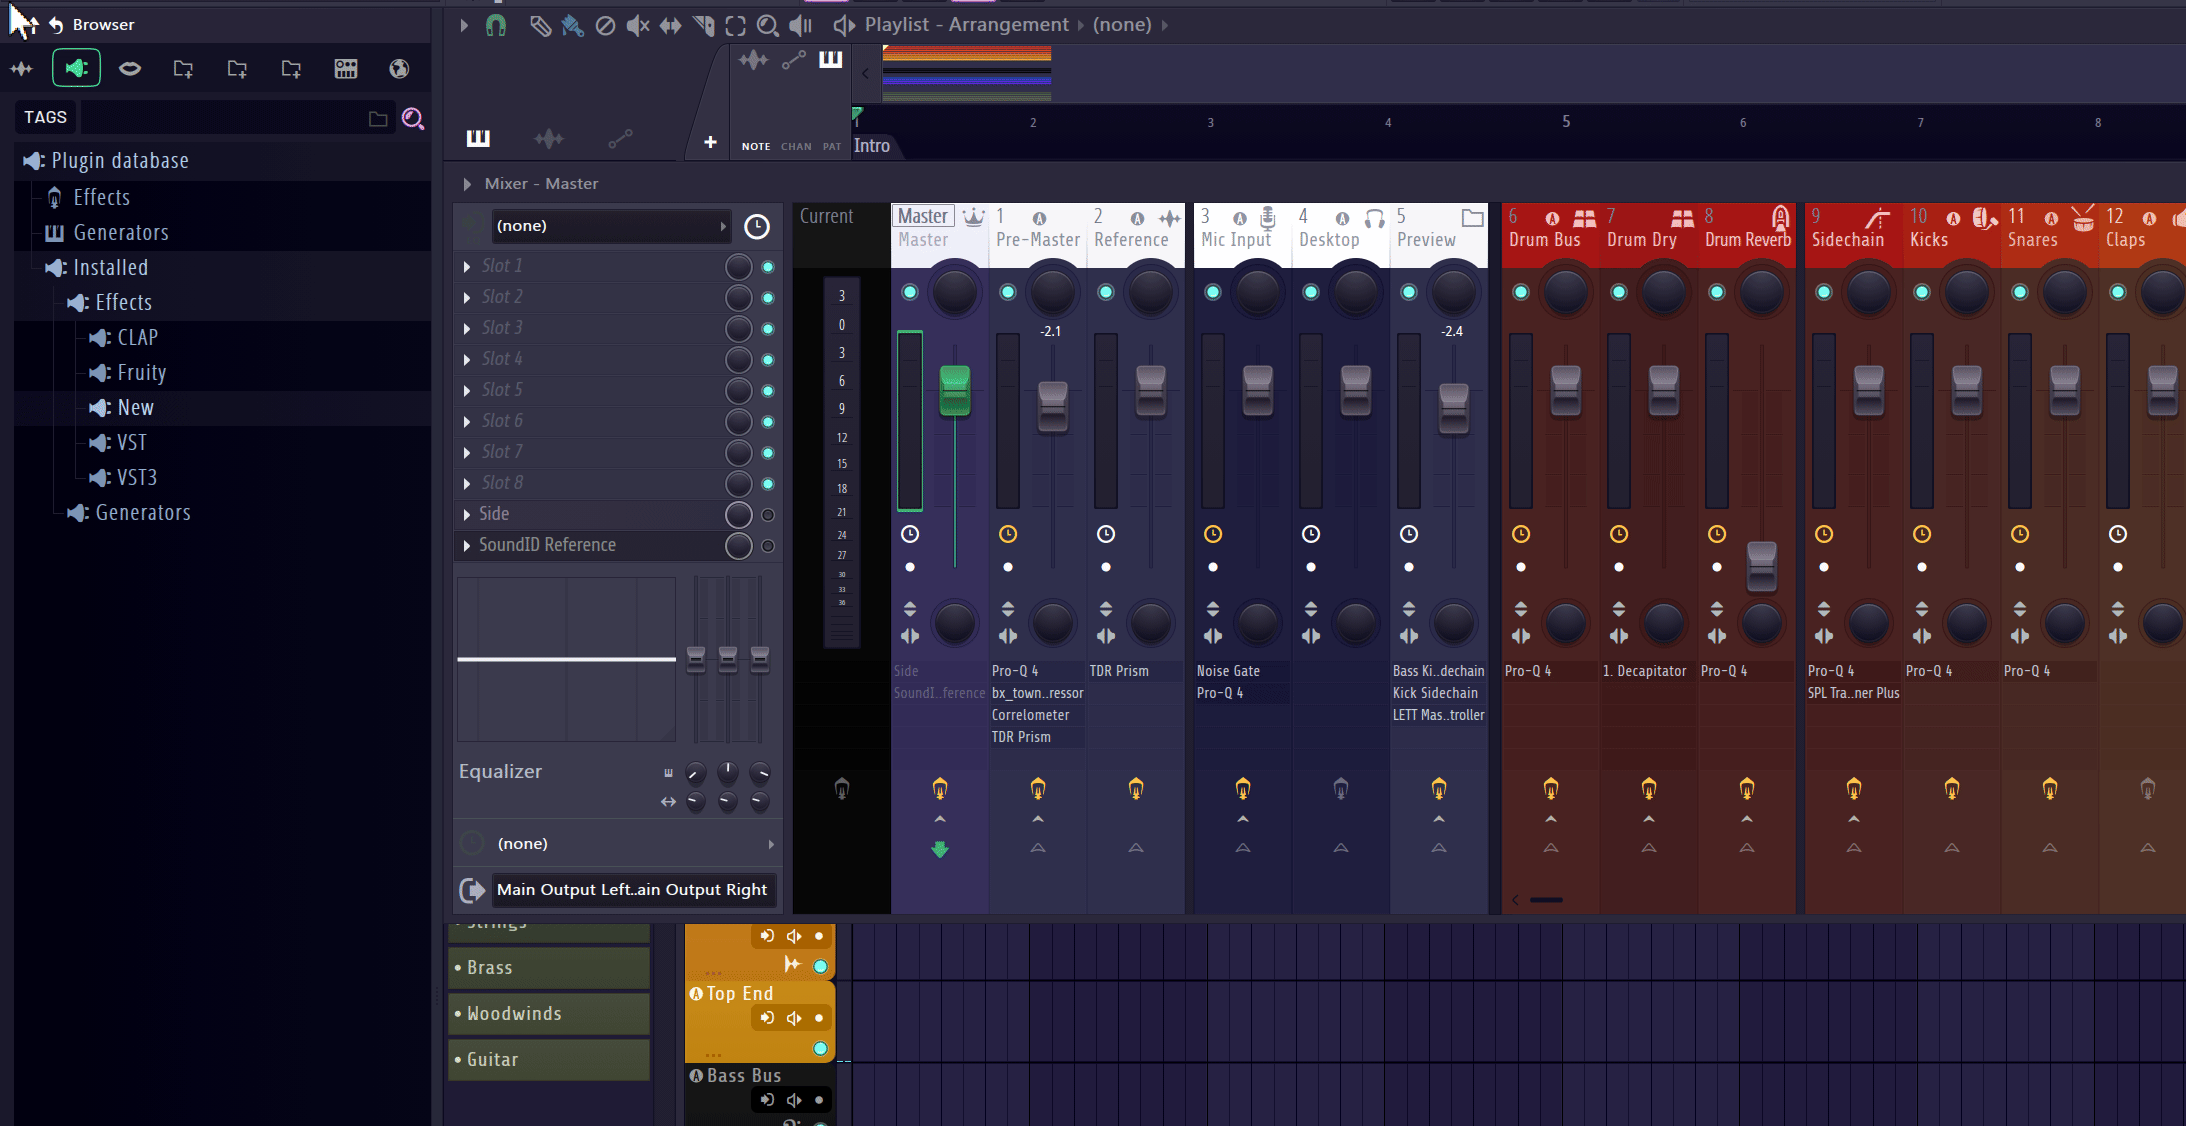Image resolution: width=2186 pixels, height=1126 pixels.
Task: Click the TAGS button in the browser
Action: tap(45, 117)
